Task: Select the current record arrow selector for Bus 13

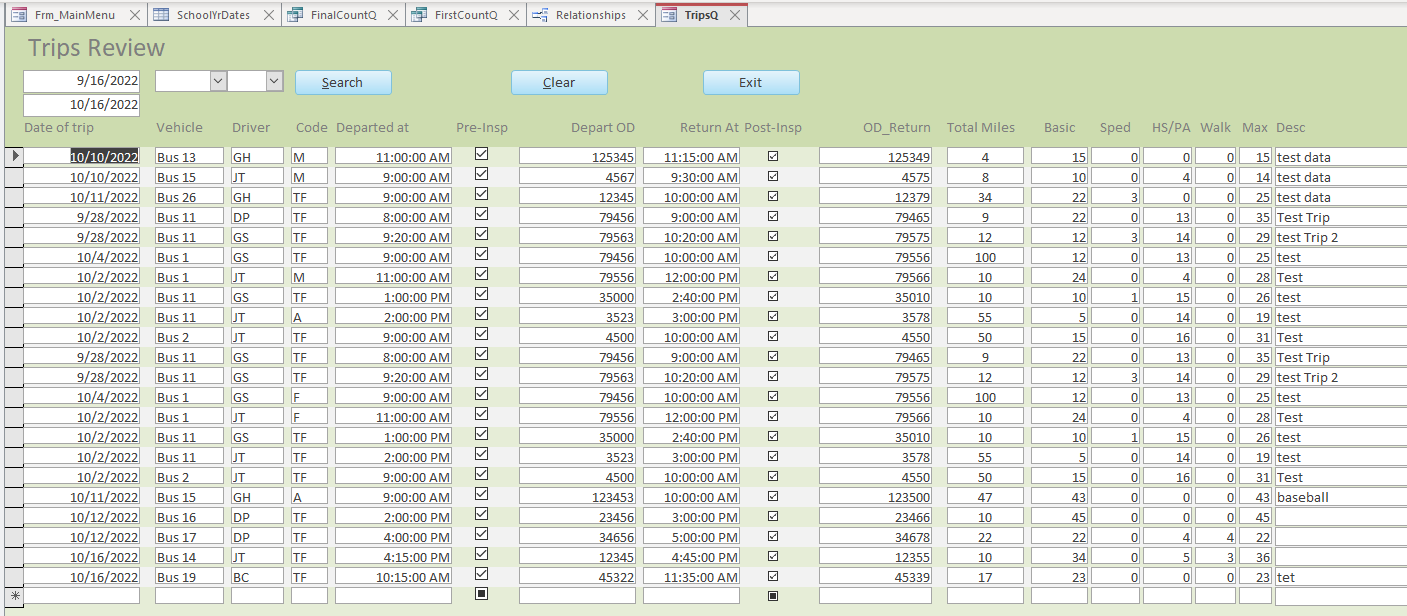Action: pyautogui.click(x=13, y=156)
